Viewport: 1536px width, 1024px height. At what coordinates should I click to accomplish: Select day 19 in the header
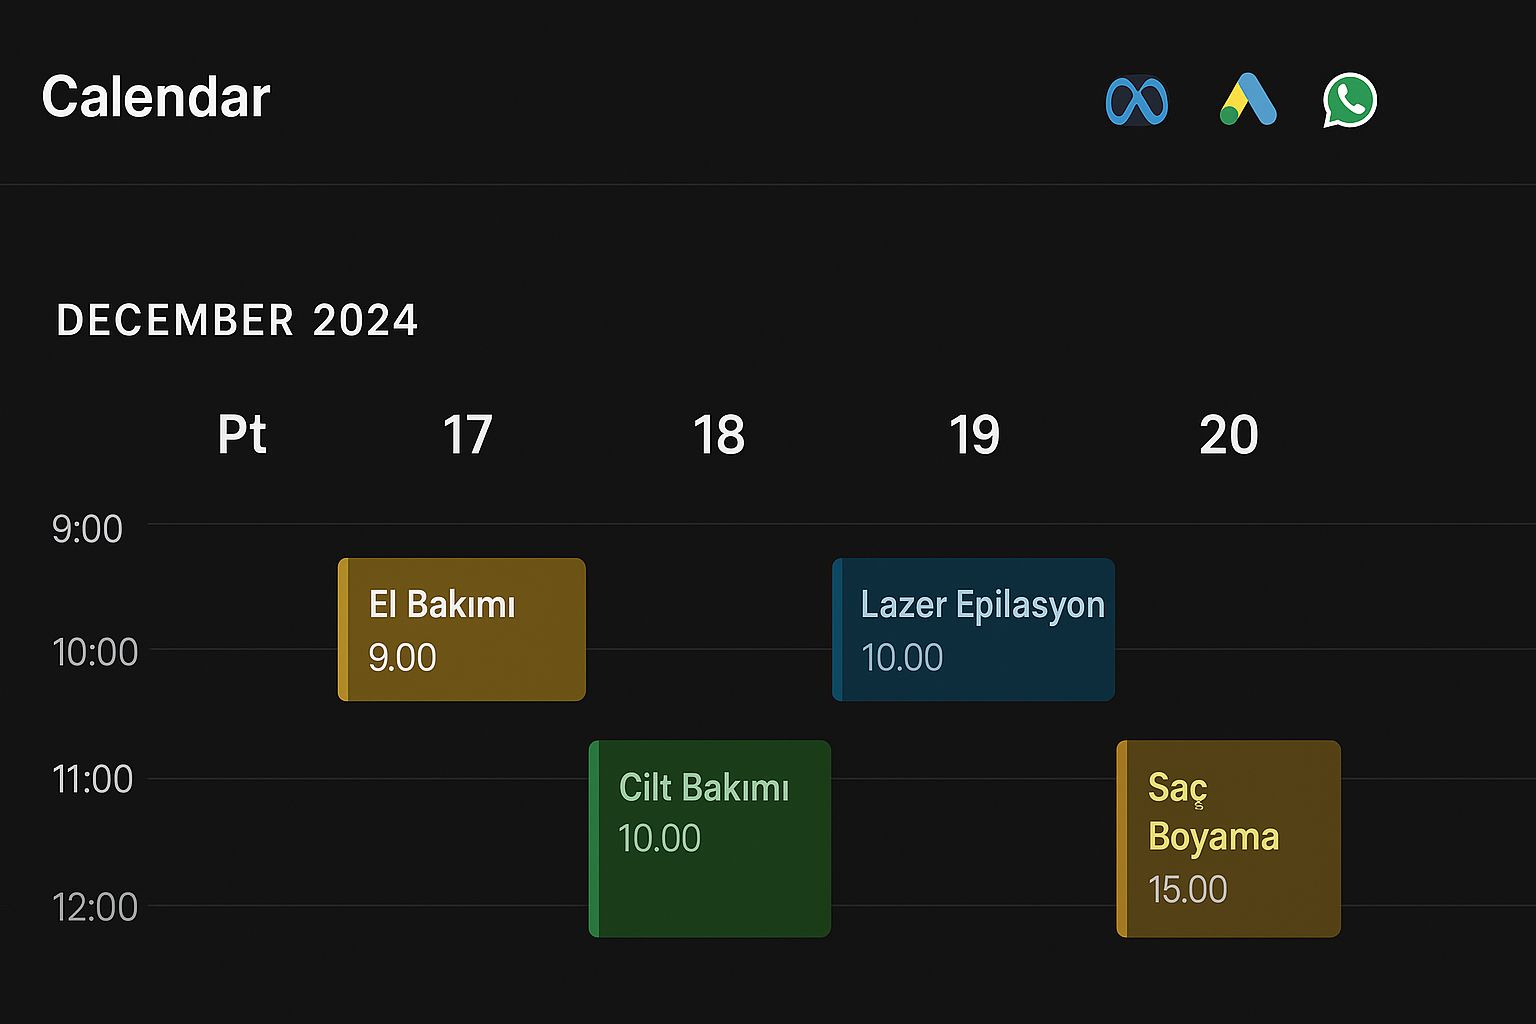[x=974, y=435]
